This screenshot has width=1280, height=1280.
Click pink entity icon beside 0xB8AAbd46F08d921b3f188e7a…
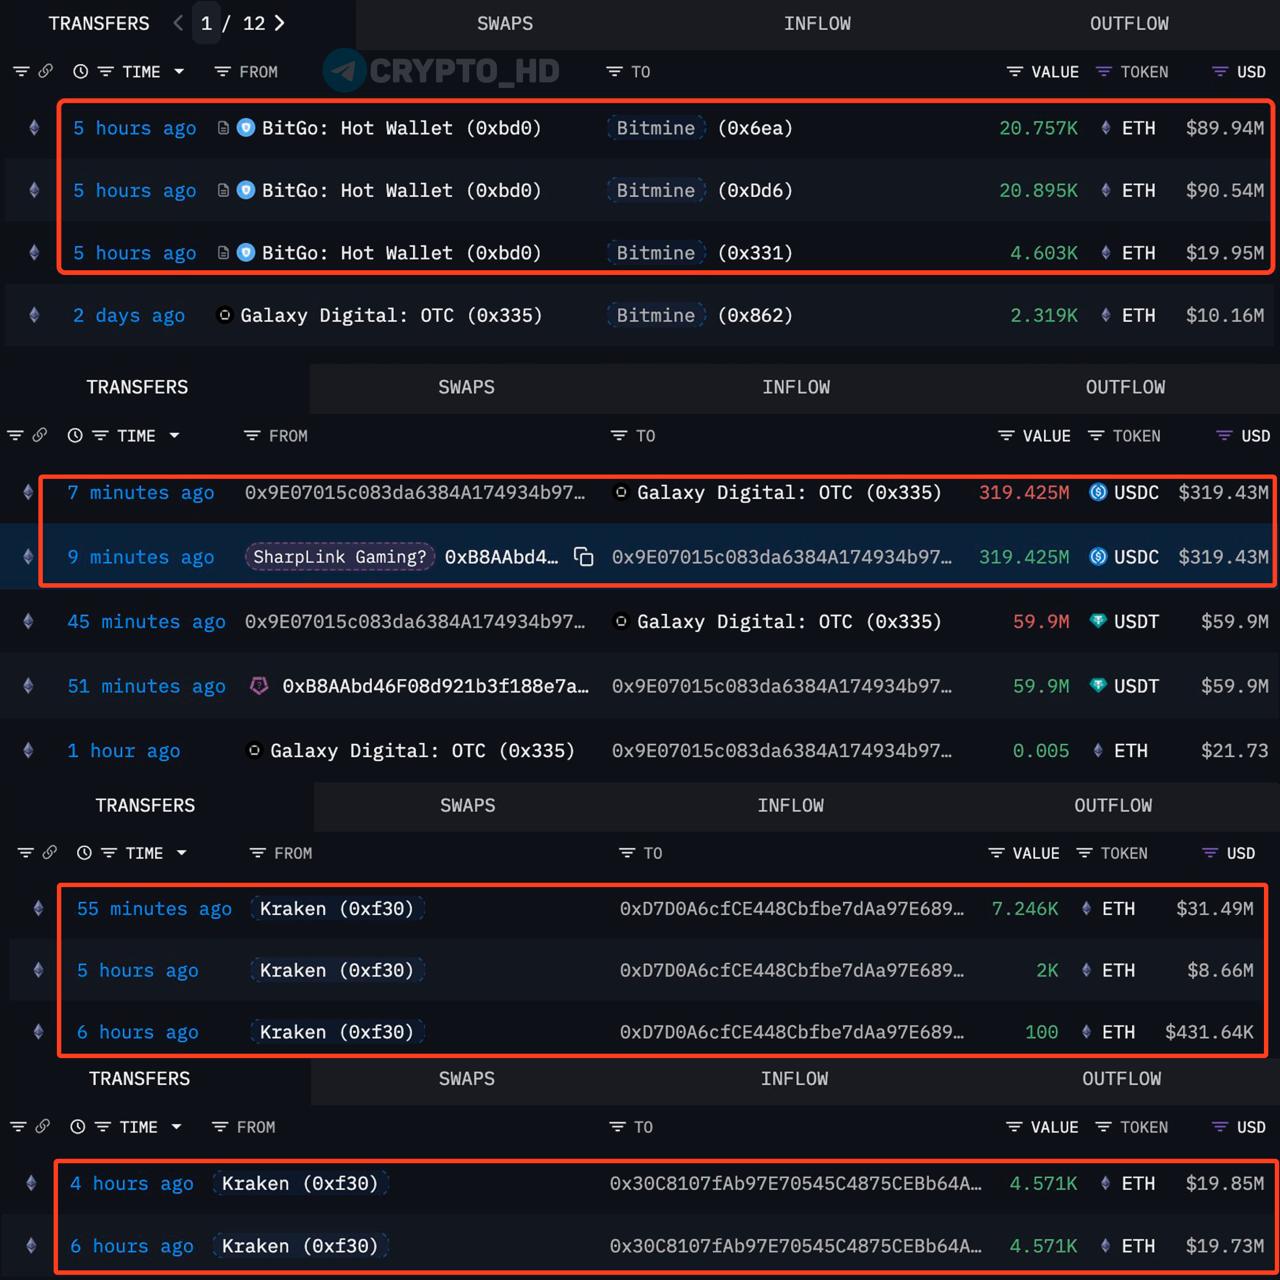pos(259,686)
